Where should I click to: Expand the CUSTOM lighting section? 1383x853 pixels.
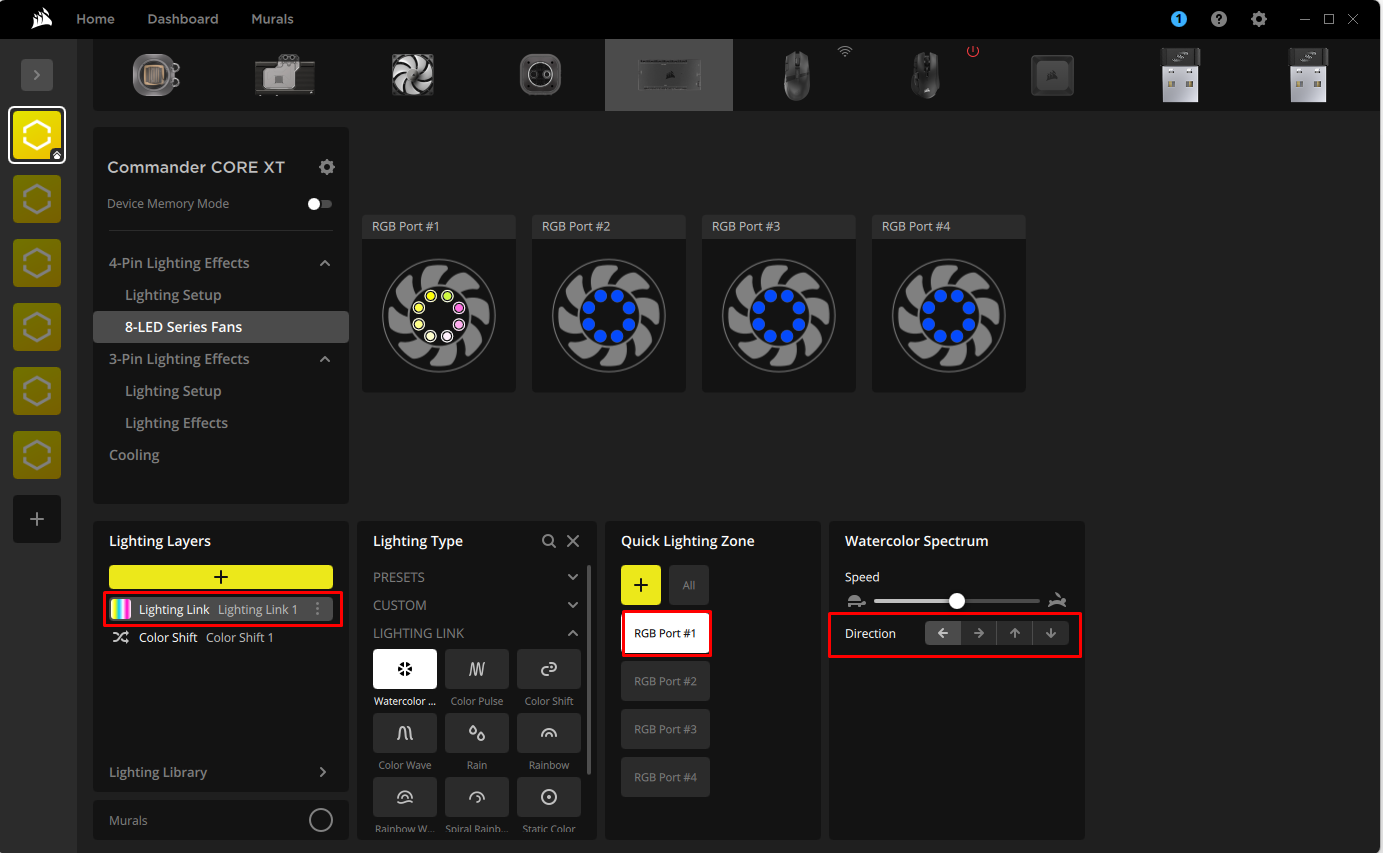click(573, 605)
